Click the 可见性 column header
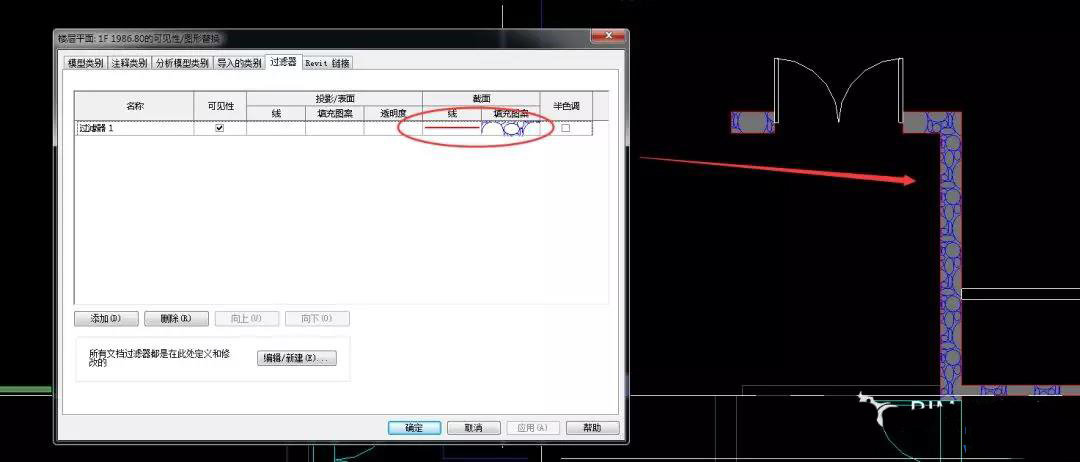This screenshot has width=1080, height=462. (x=220, y=106)
